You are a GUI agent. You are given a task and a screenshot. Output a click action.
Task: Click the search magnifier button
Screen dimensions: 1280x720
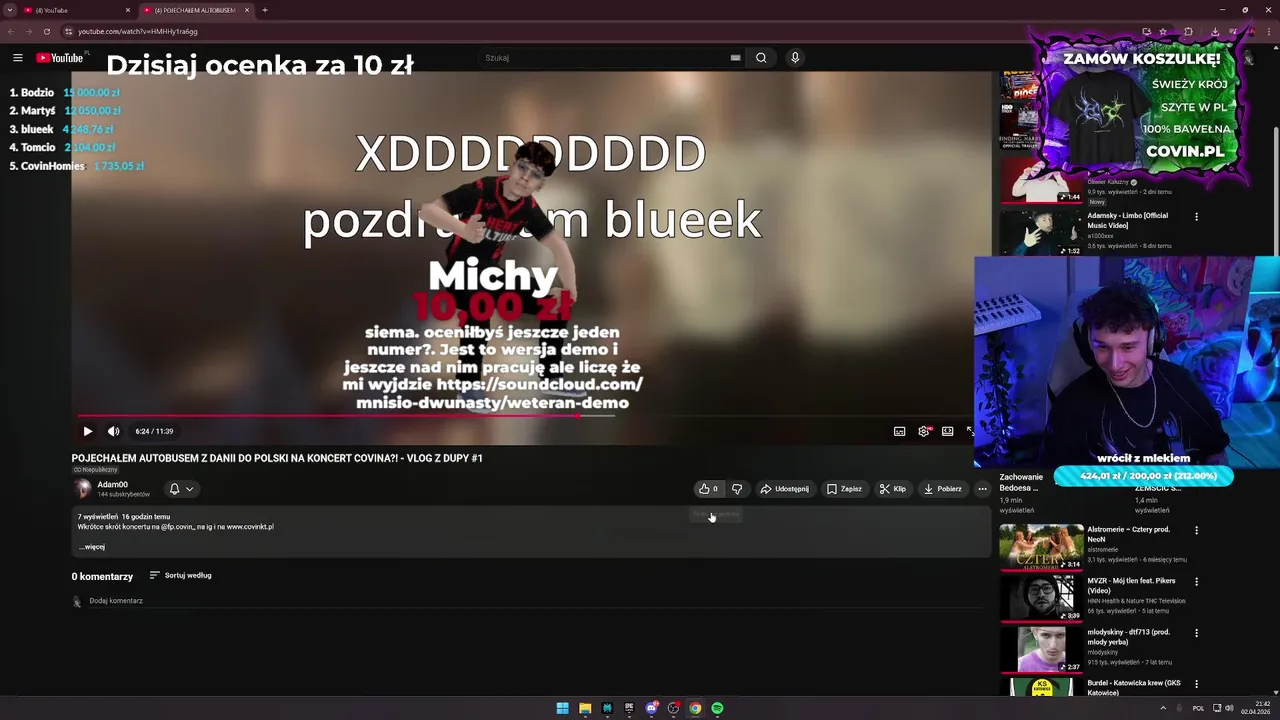(761, 58)
